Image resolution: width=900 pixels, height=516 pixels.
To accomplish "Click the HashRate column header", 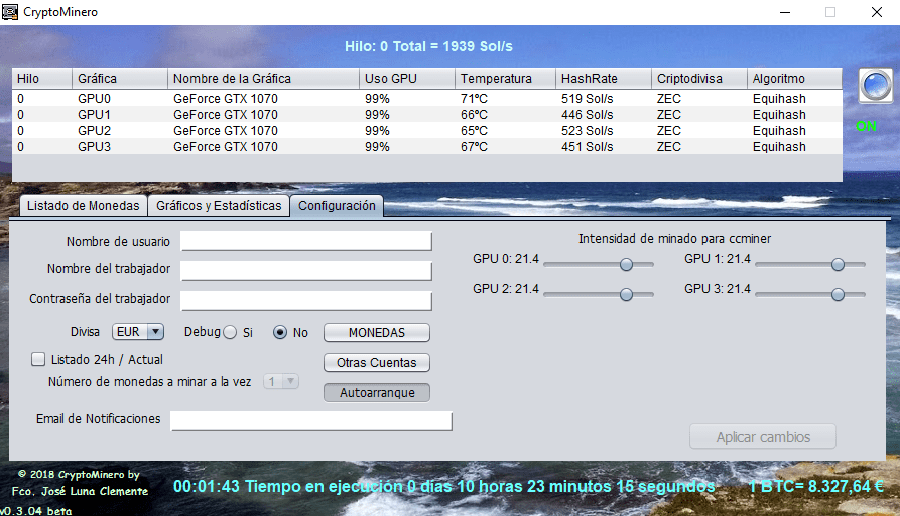I will click(603, 79).
